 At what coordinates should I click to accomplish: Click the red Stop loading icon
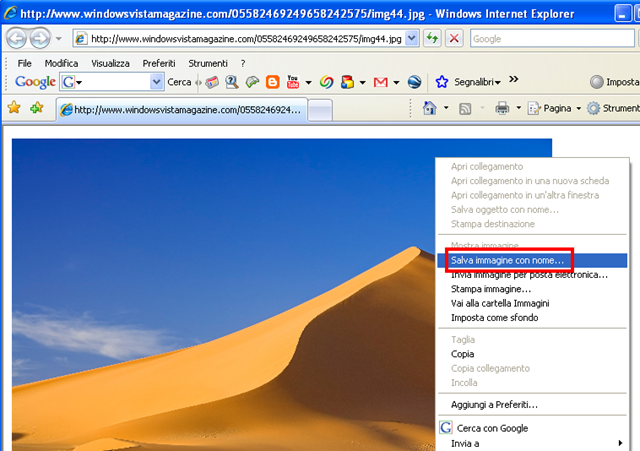click(x=454, y=39)
